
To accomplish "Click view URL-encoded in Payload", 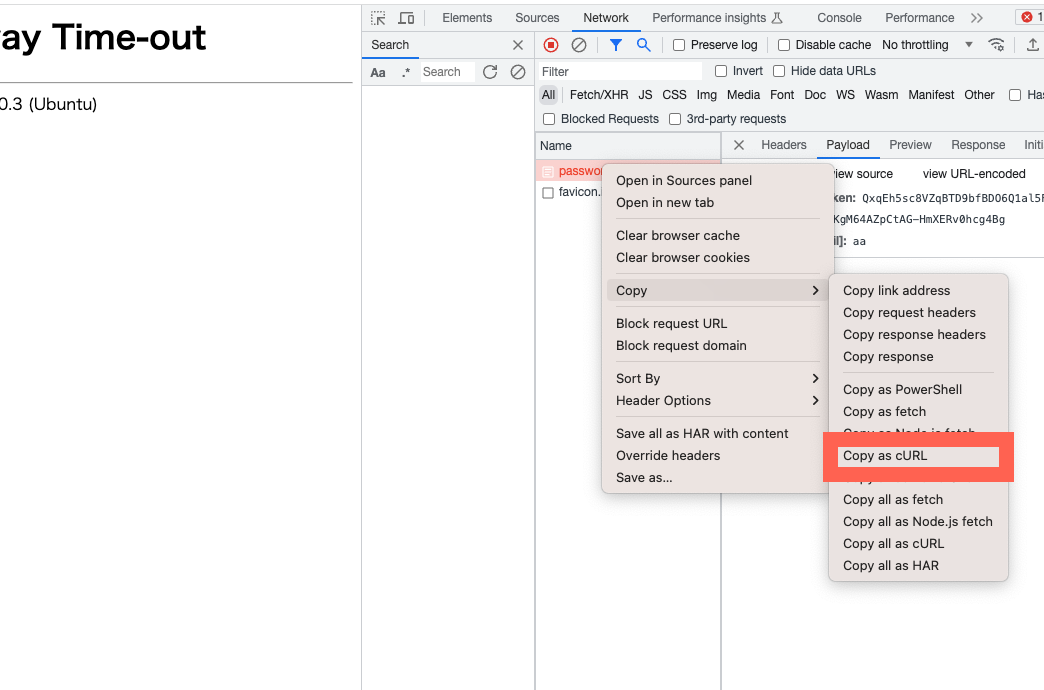I will [x=973, y=174].
